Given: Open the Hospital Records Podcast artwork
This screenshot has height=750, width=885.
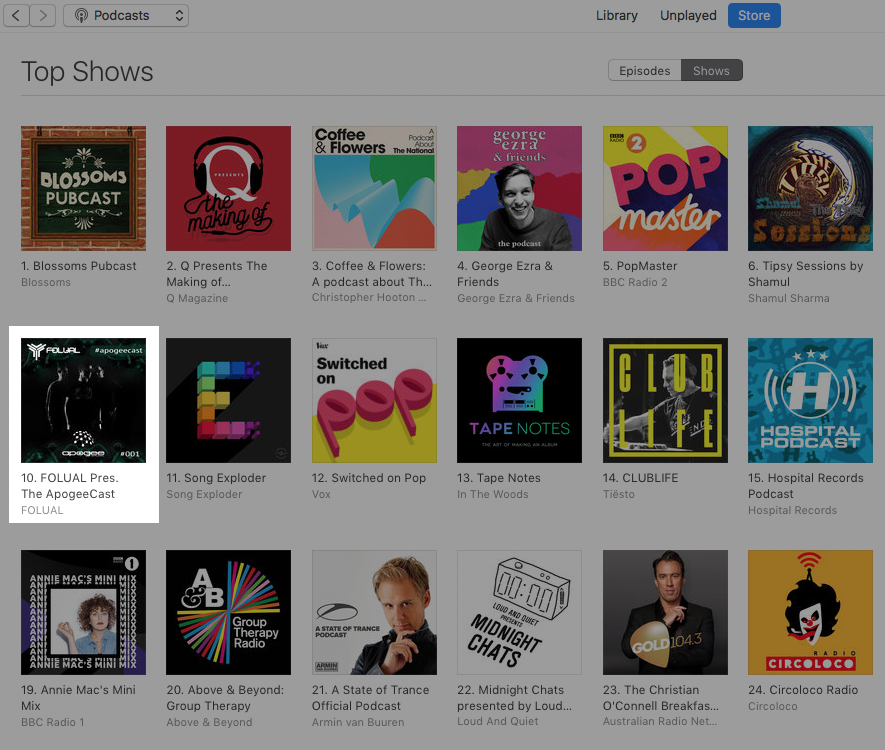Looking at the screenshot, I should click(x=810, y=400).
